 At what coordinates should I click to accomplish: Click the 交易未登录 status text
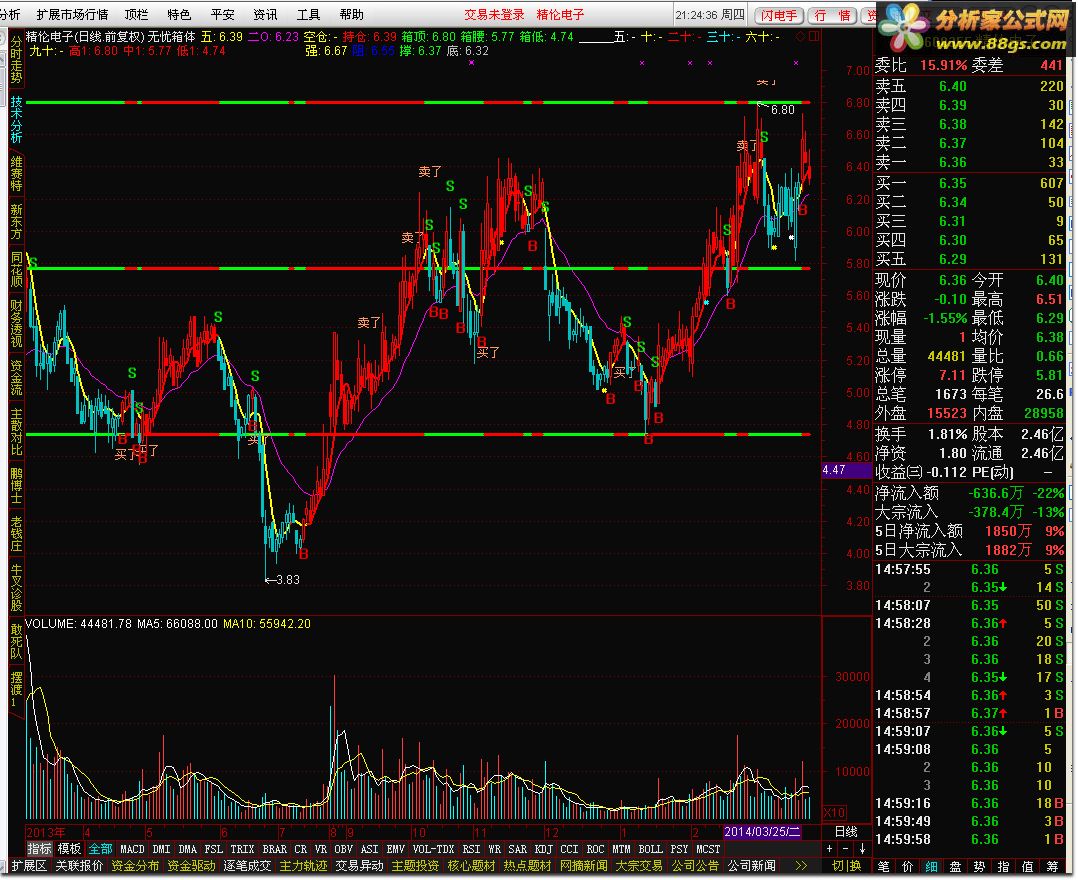coord(494,14)
